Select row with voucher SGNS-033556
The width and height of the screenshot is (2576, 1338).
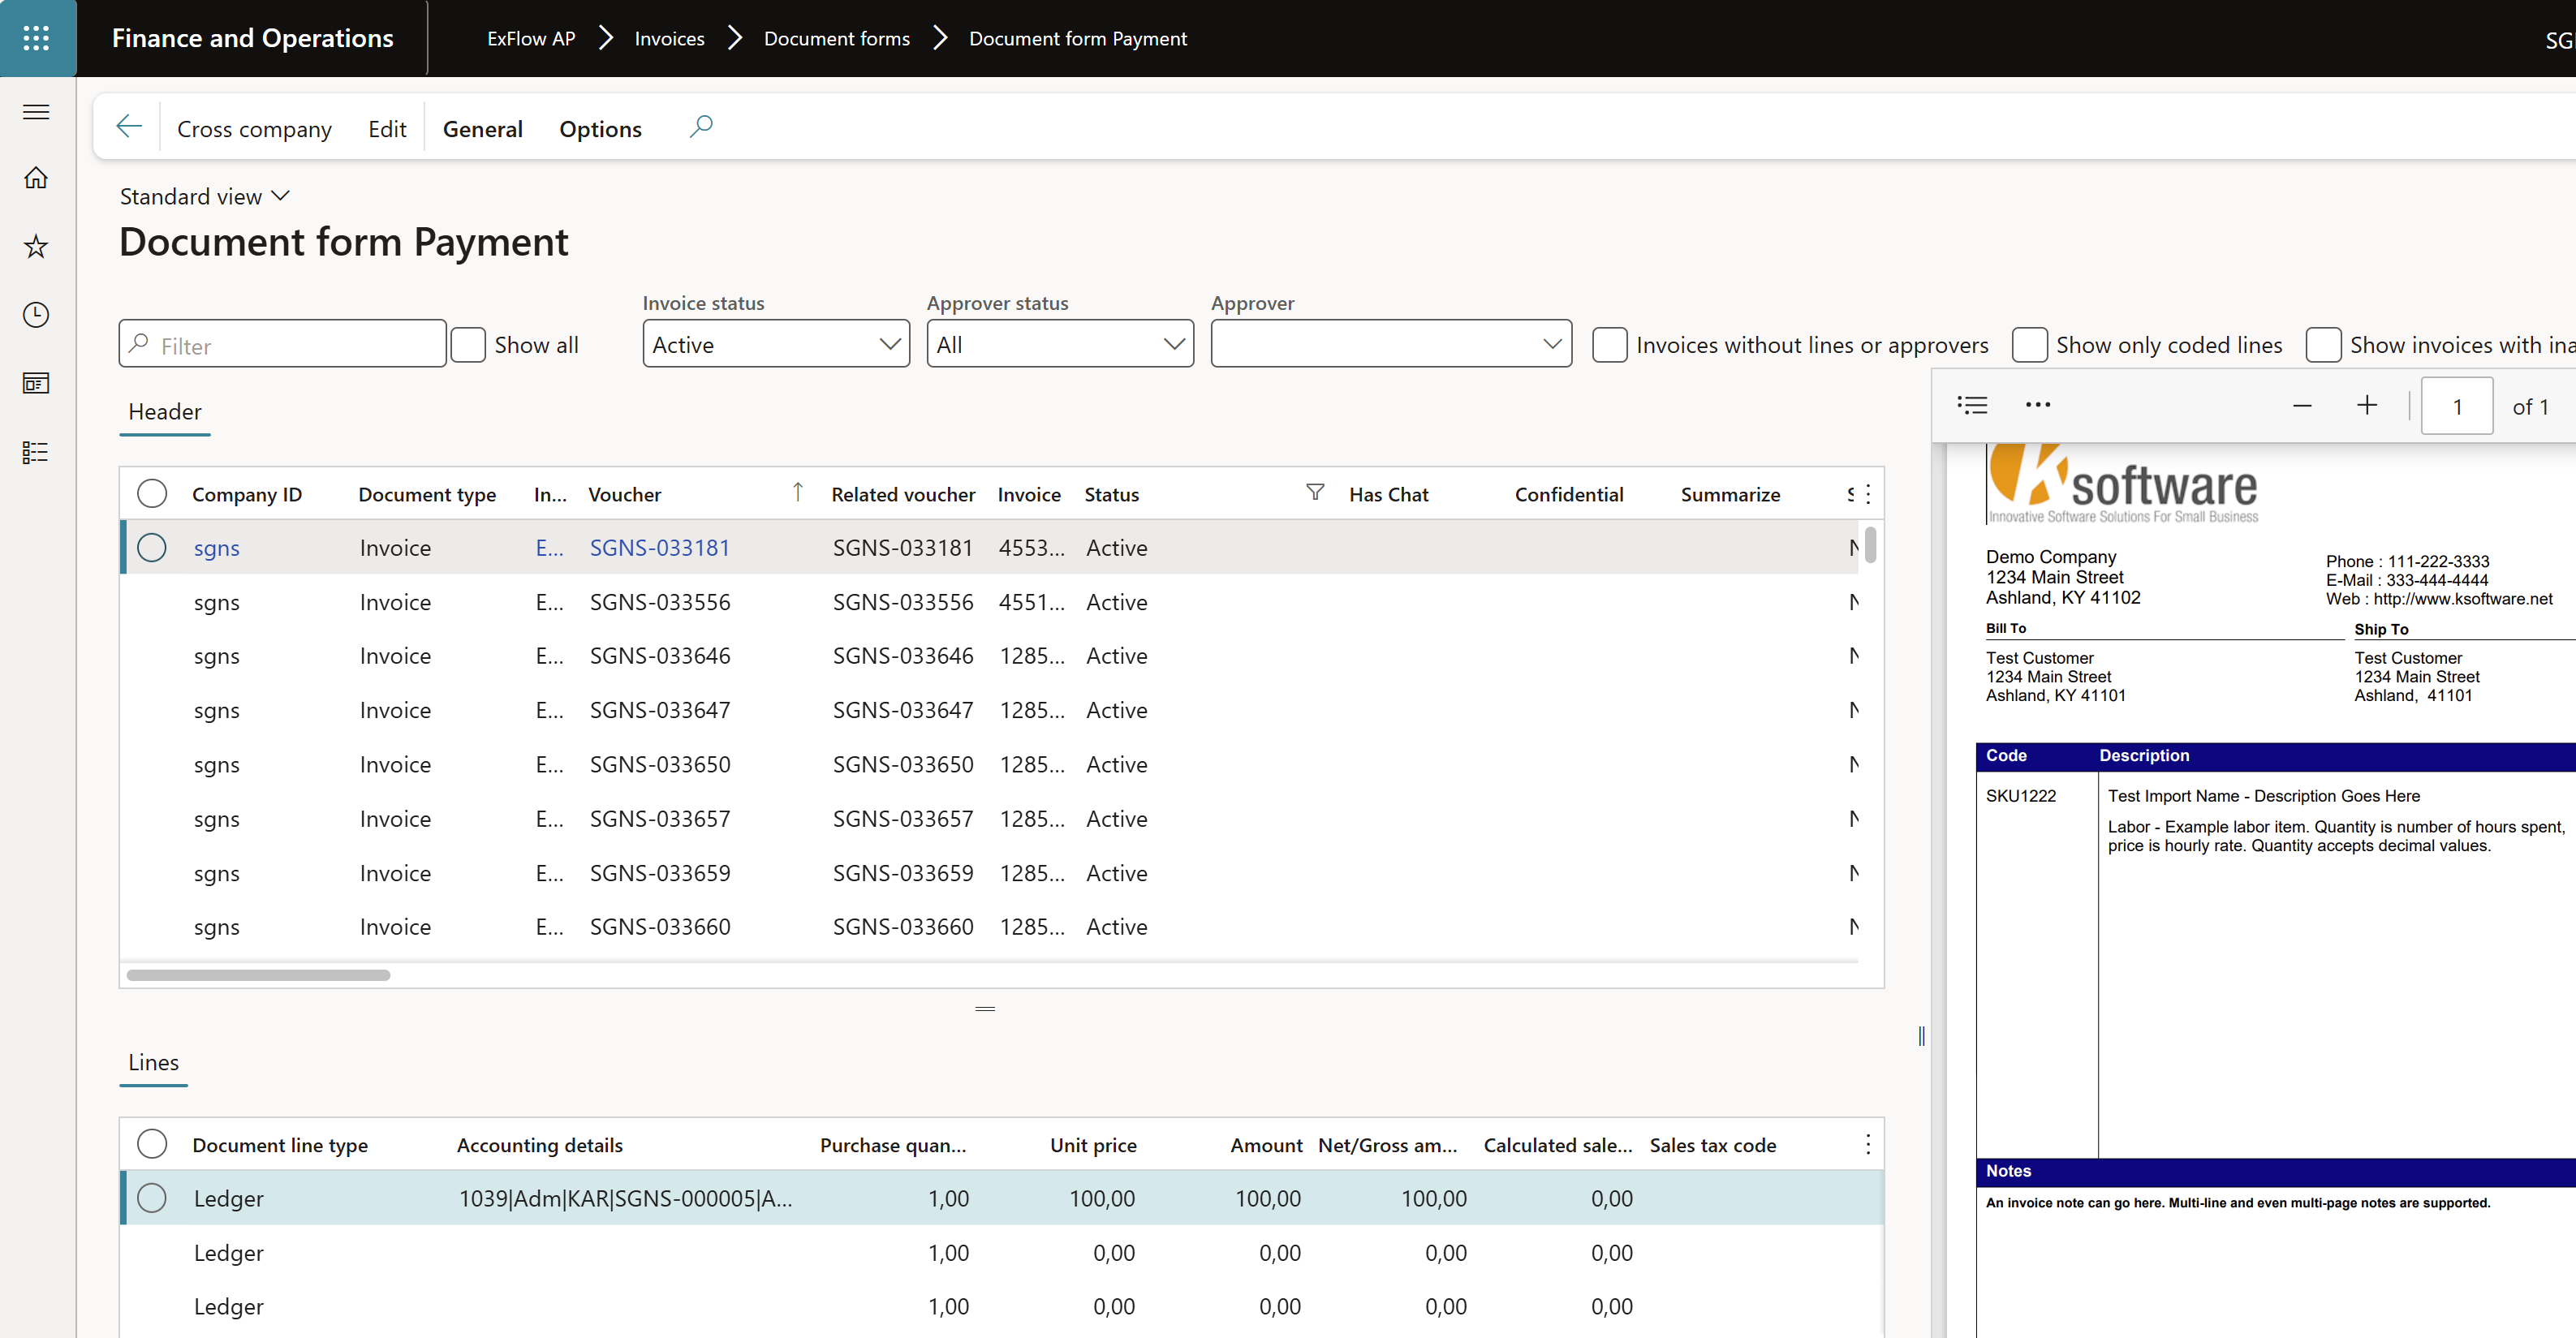(x=989, y=602)
